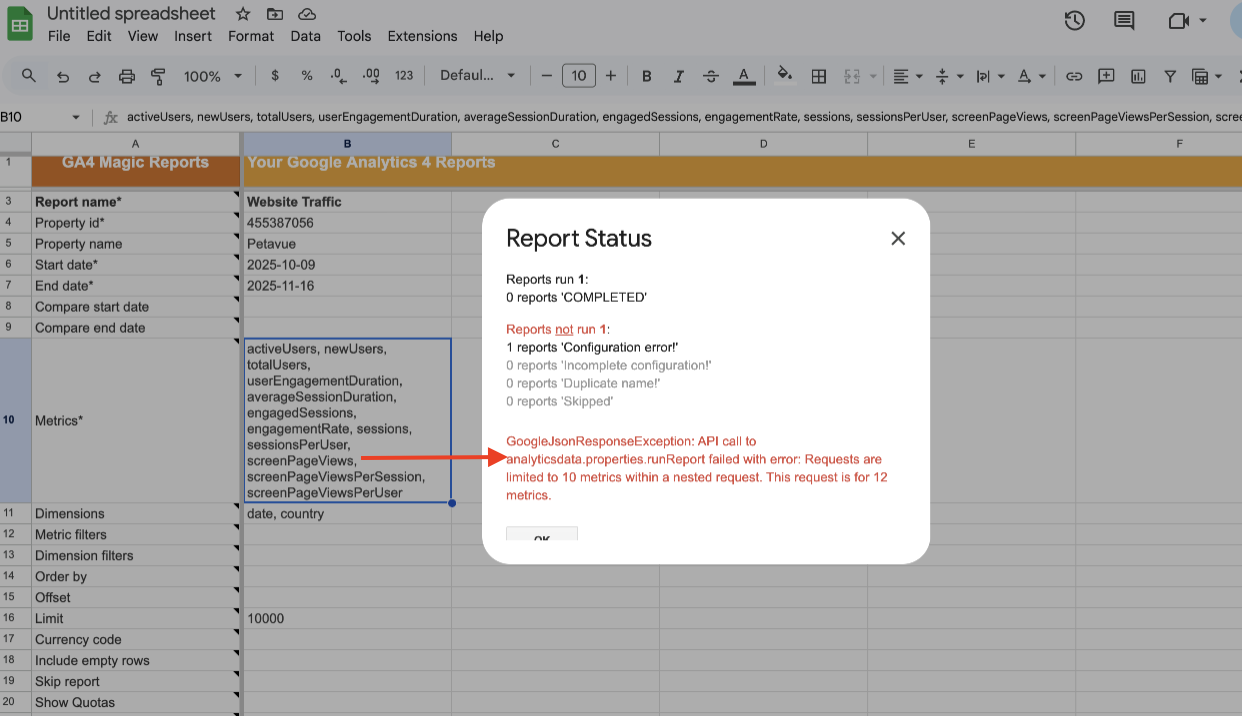Insert link using the chain icon
This screenshot has height=716, width=1242.
click(x=1074, y=76)
